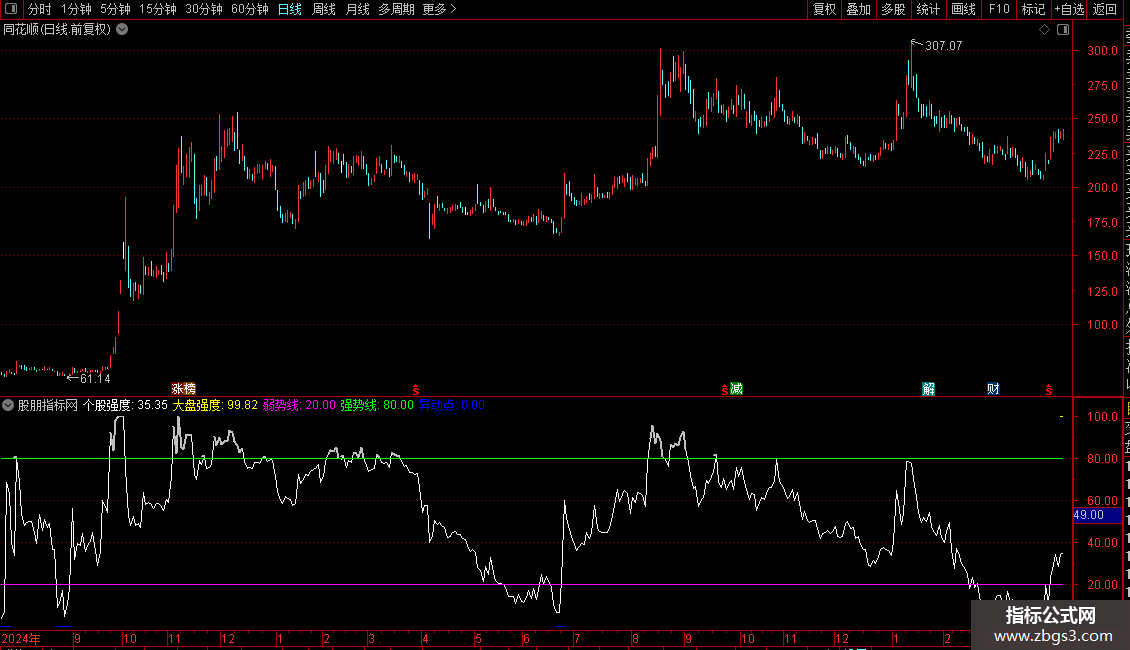The image size is (1130, 650).
Task: Open F10 company info
Action: 999,9
